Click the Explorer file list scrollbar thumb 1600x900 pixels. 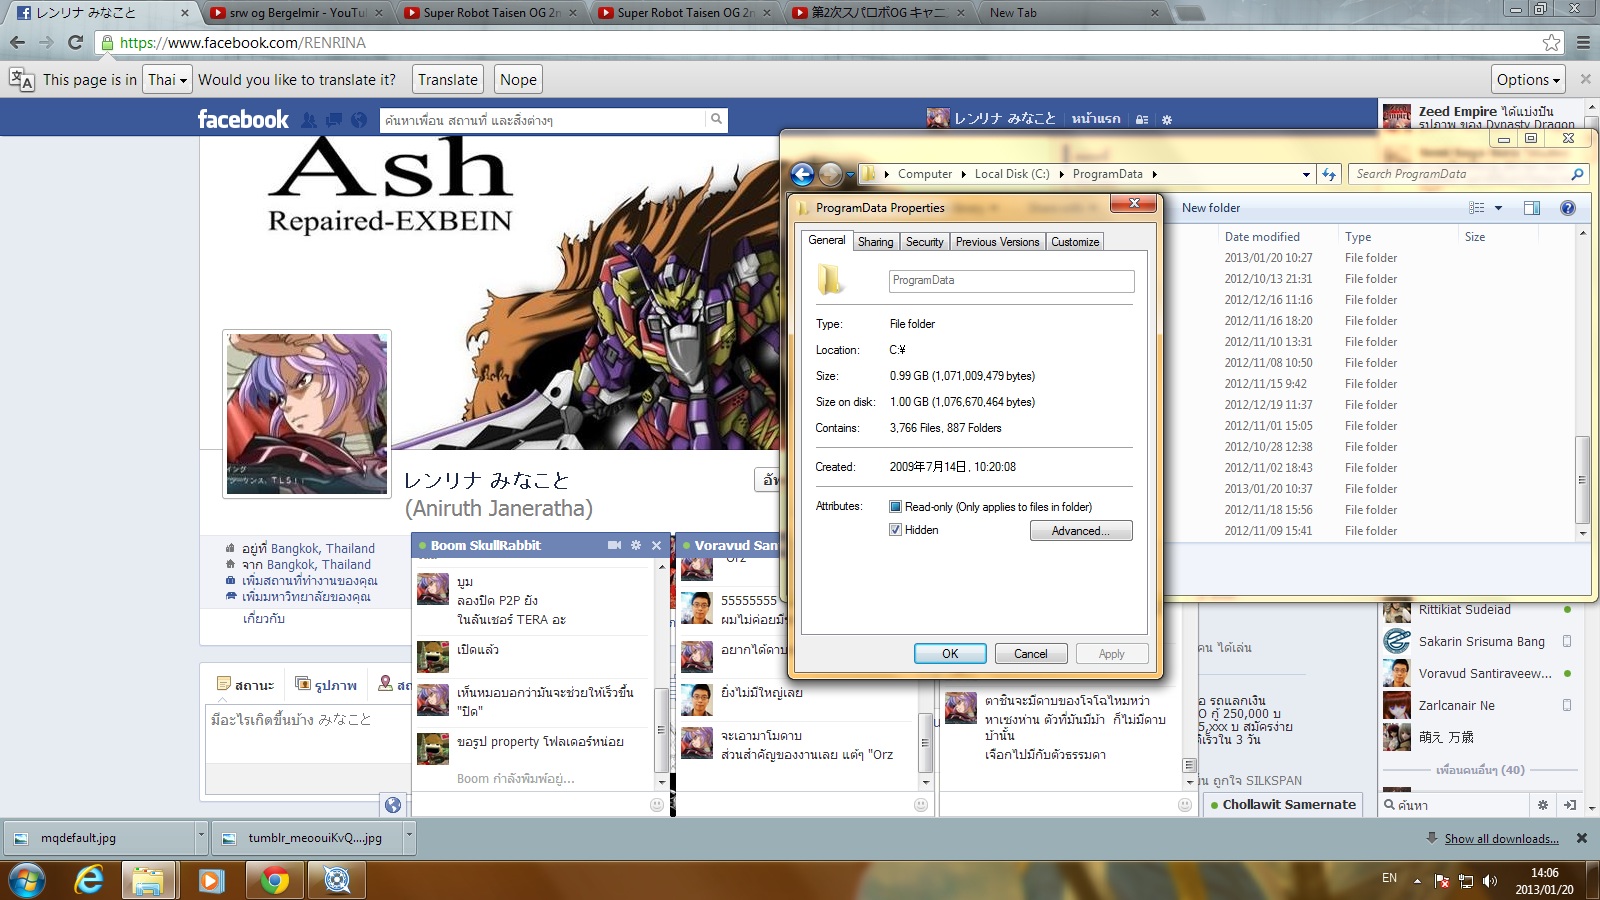[x=1582, y=480]
